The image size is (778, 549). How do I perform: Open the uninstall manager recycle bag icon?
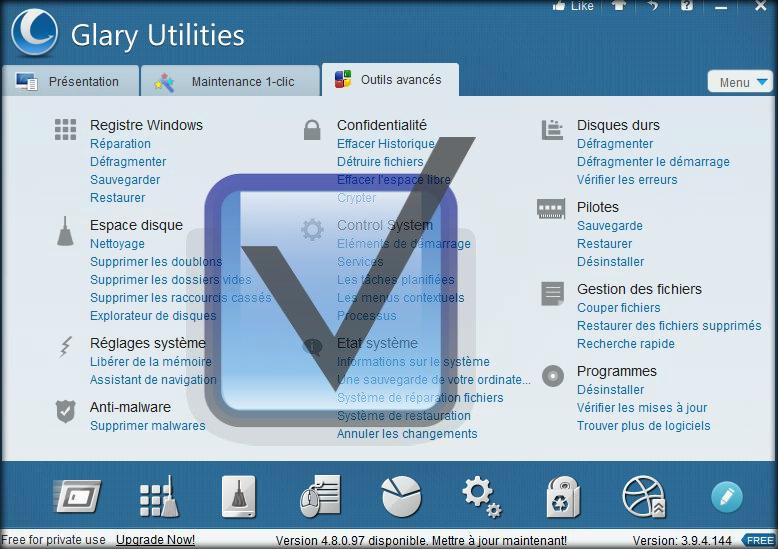point(563,496)
